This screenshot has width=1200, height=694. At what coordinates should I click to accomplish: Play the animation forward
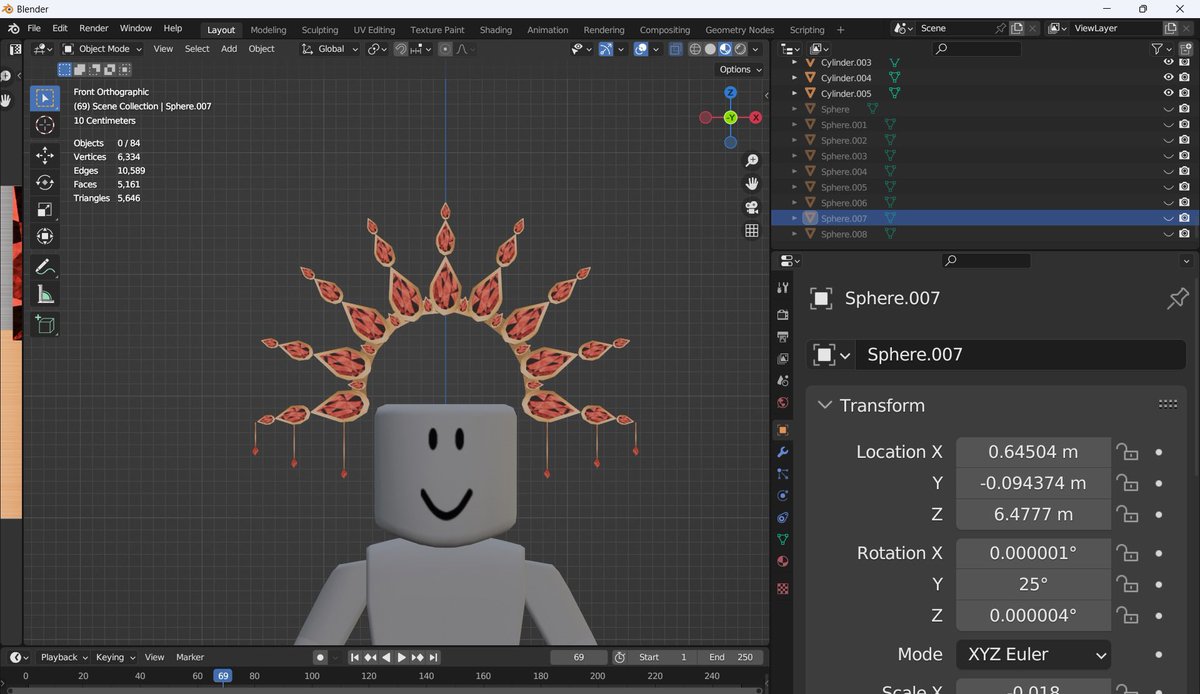click(x=402, y=658)
